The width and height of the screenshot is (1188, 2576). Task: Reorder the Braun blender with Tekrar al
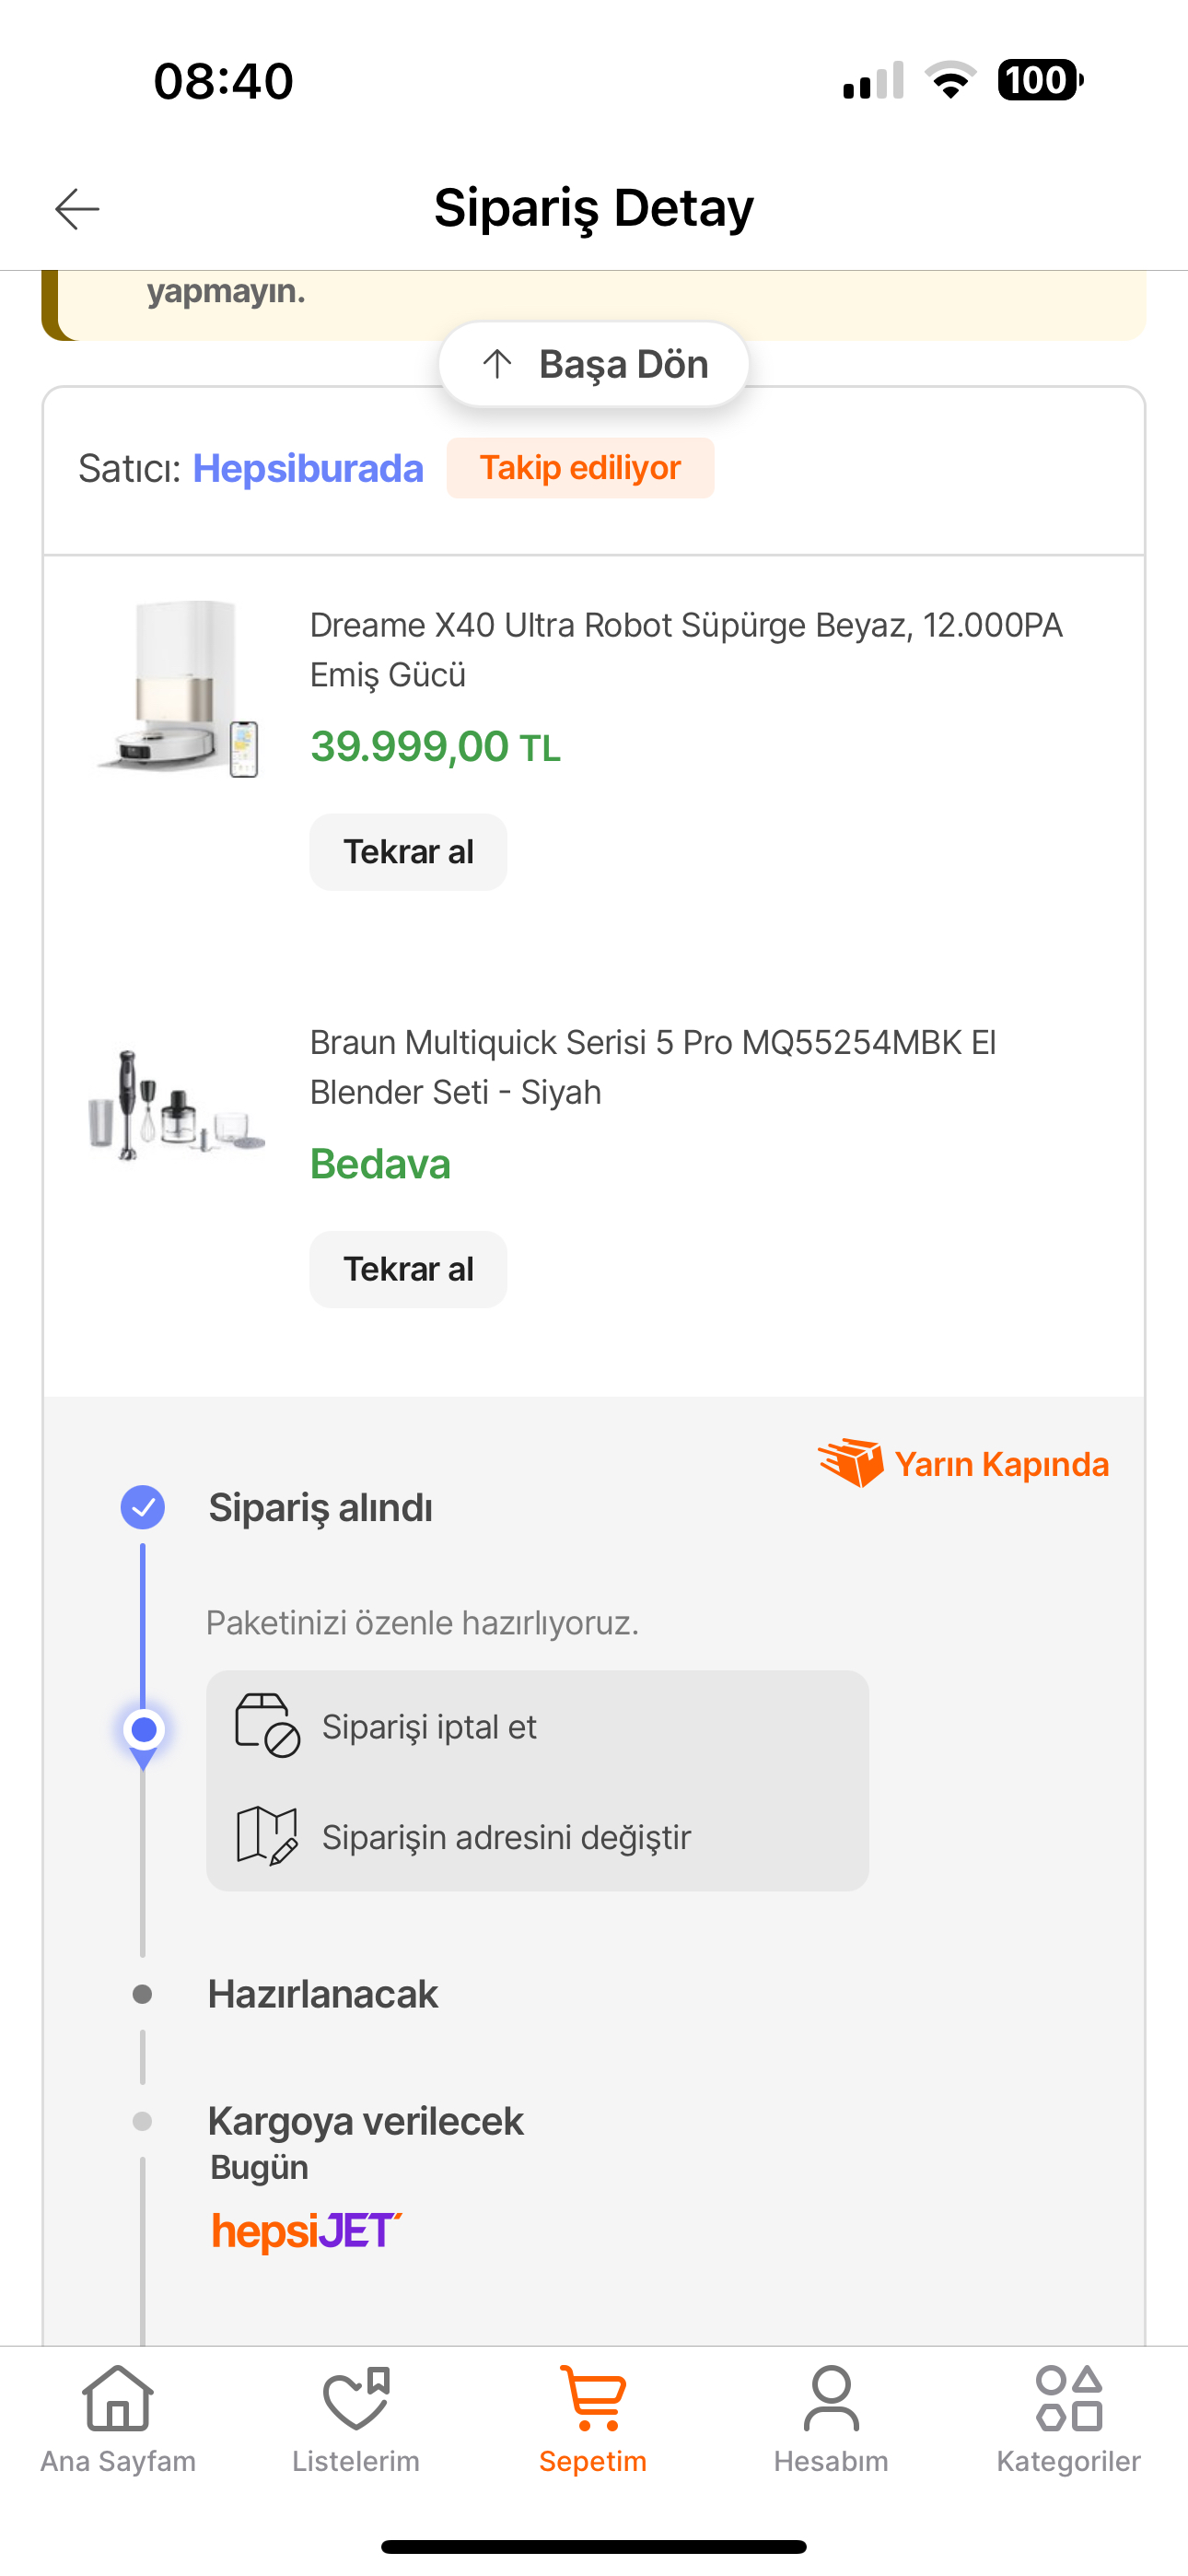tap(408, 1269)
